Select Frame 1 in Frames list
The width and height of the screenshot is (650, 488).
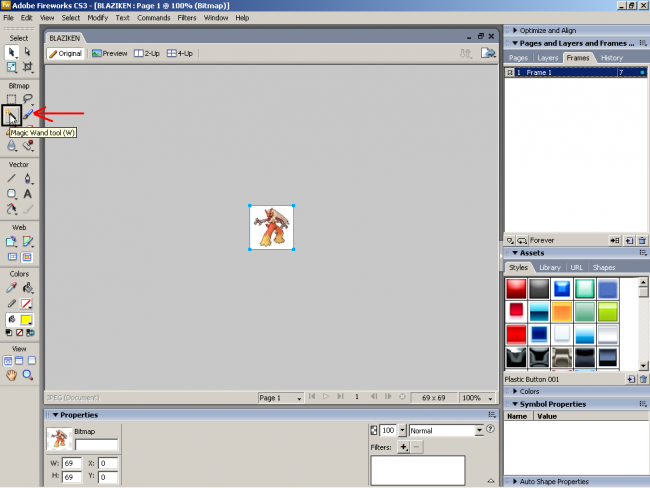(x=575, y=73)
